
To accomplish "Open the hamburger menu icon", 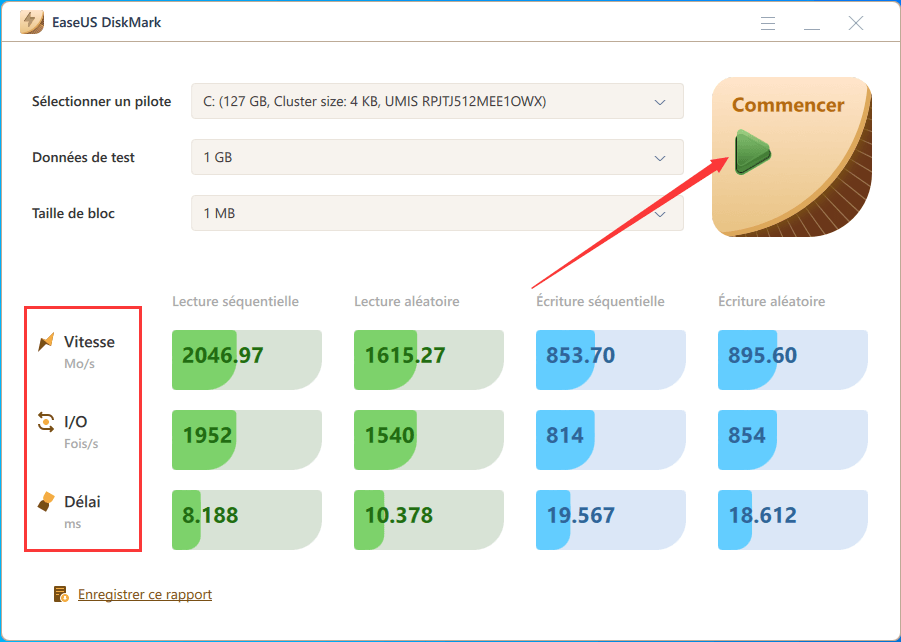I will (x=768, y=23).
